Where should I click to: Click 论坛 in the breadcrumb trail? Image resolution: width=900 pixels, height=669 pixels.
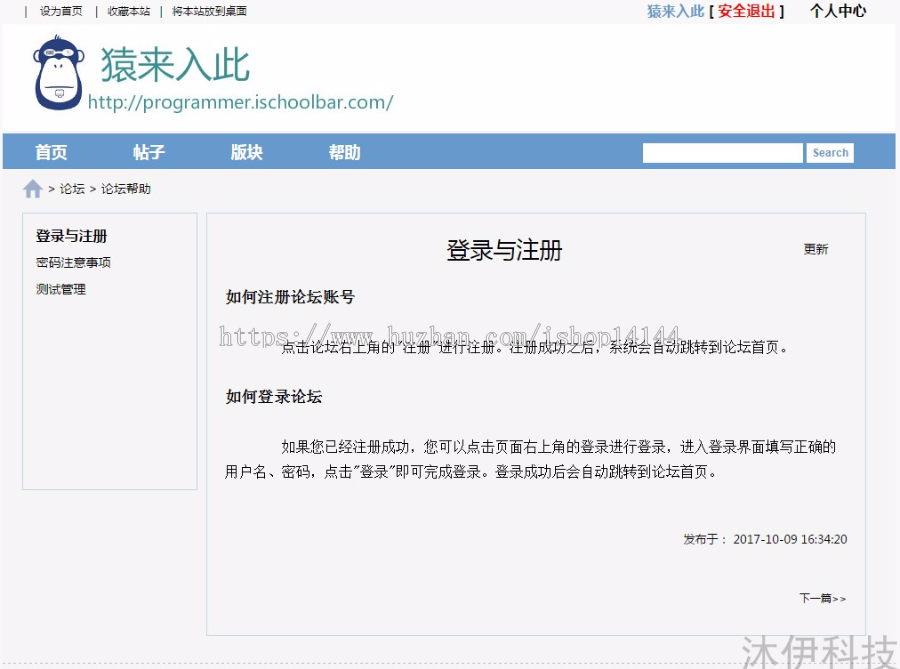(x=70, y=188)
